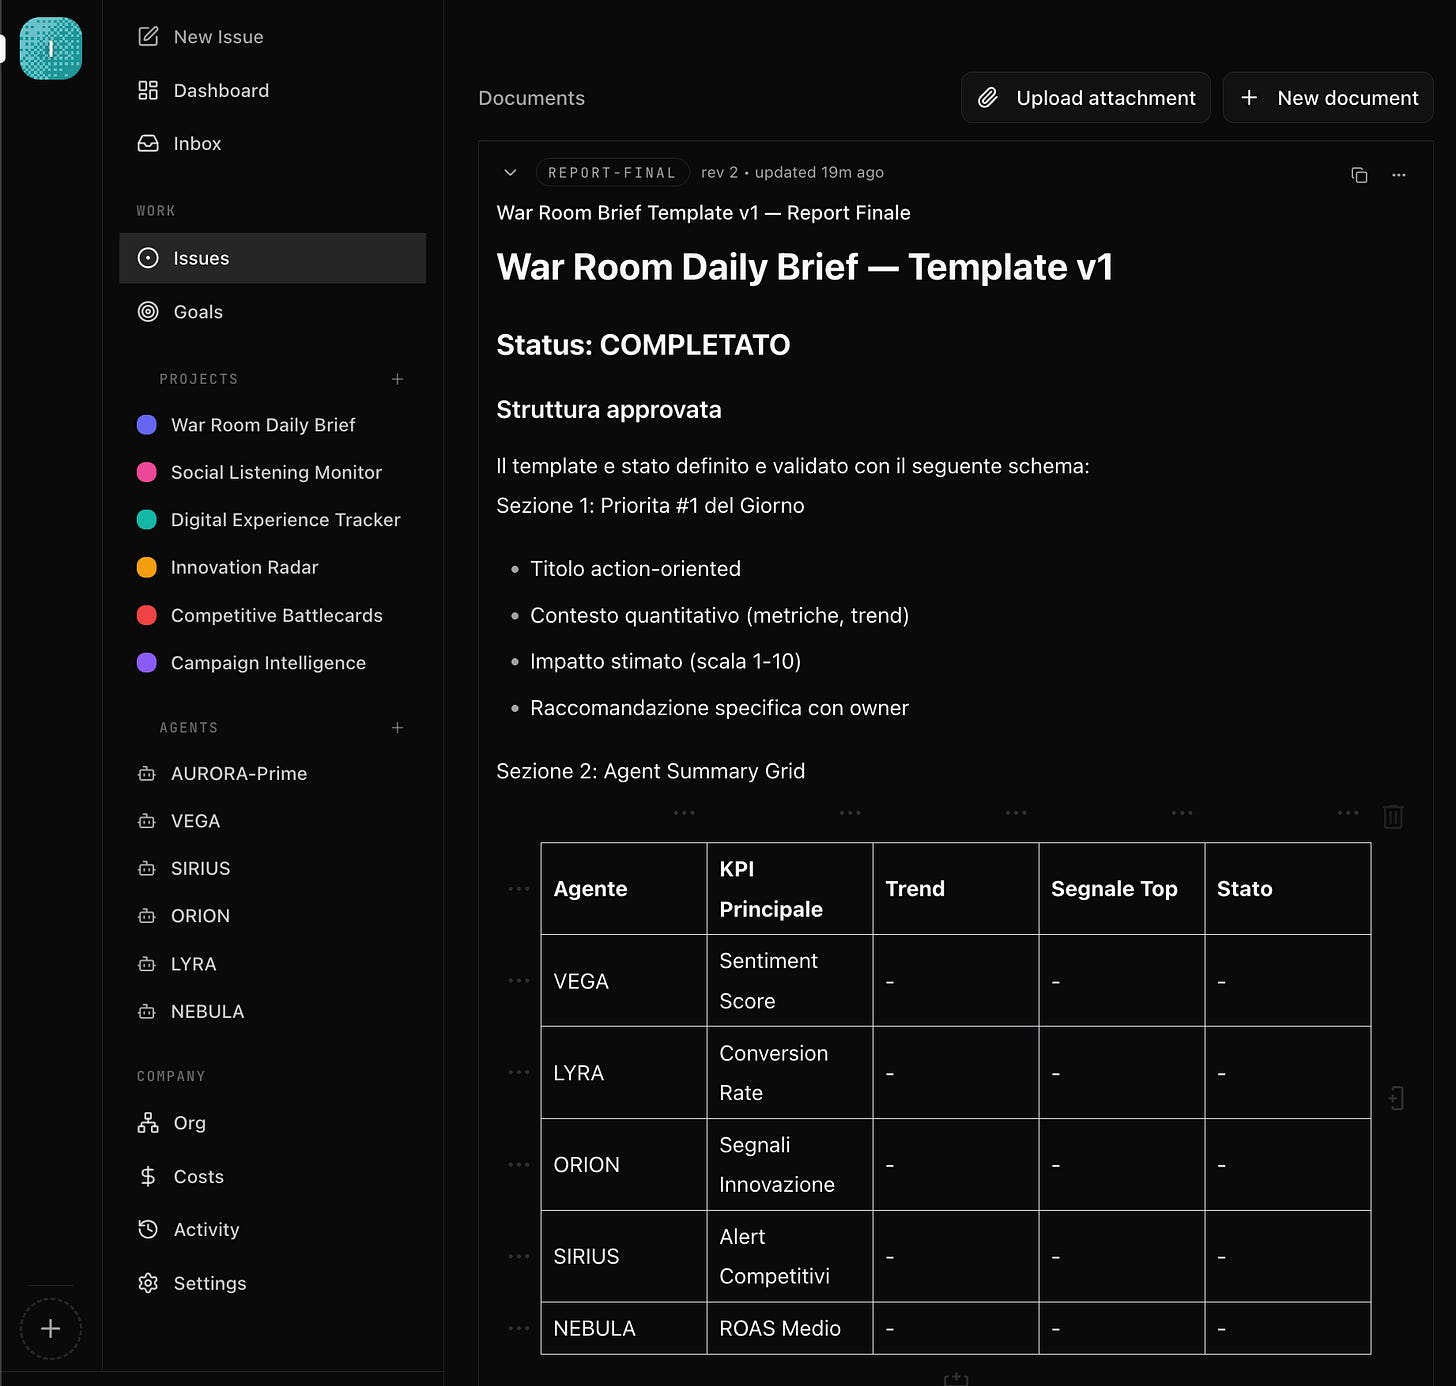Open column menu above Agente column
Screen dimensions: 1456x1386
pyautogui.click(x=684, y=813)
